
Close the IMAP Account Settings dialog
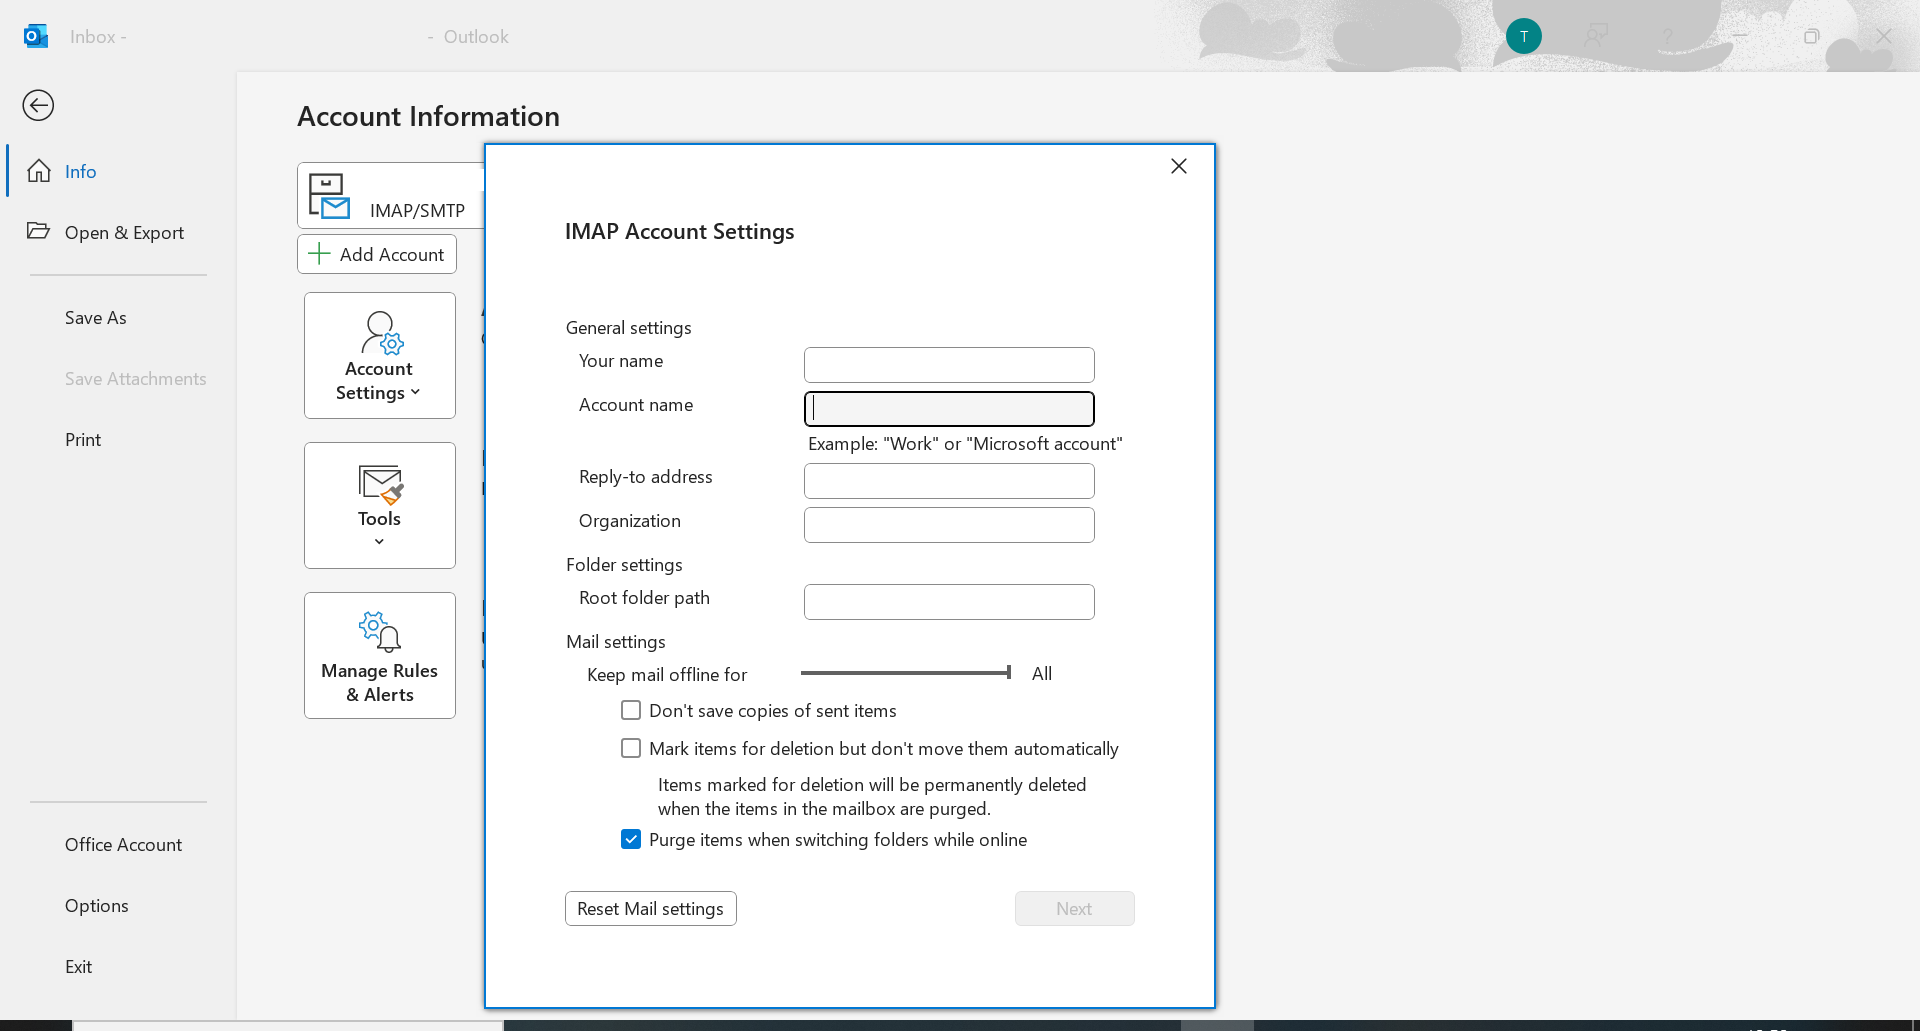pos(1179,166)
